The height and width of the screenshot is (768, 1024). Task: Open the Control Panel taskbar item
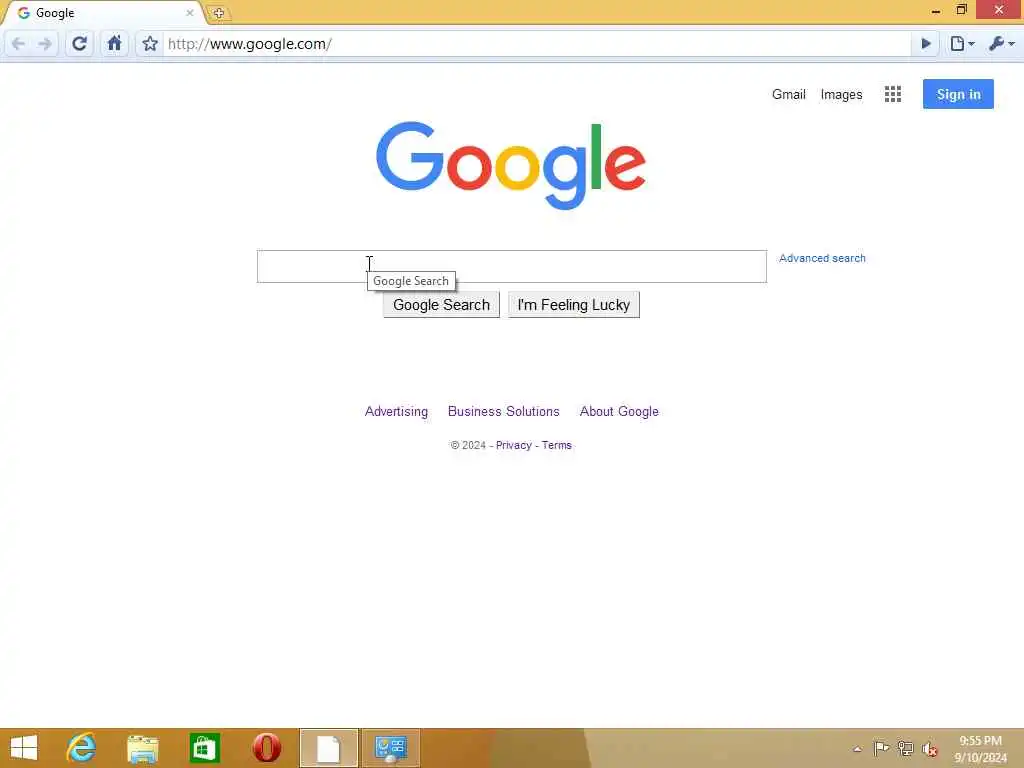(x=391, y=748)
